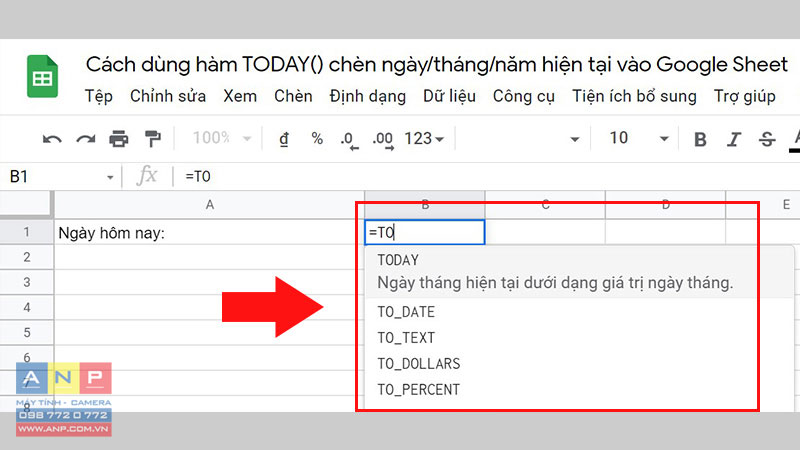Click the fx function icon
The image size is (800, 450).
click(147, 176)
